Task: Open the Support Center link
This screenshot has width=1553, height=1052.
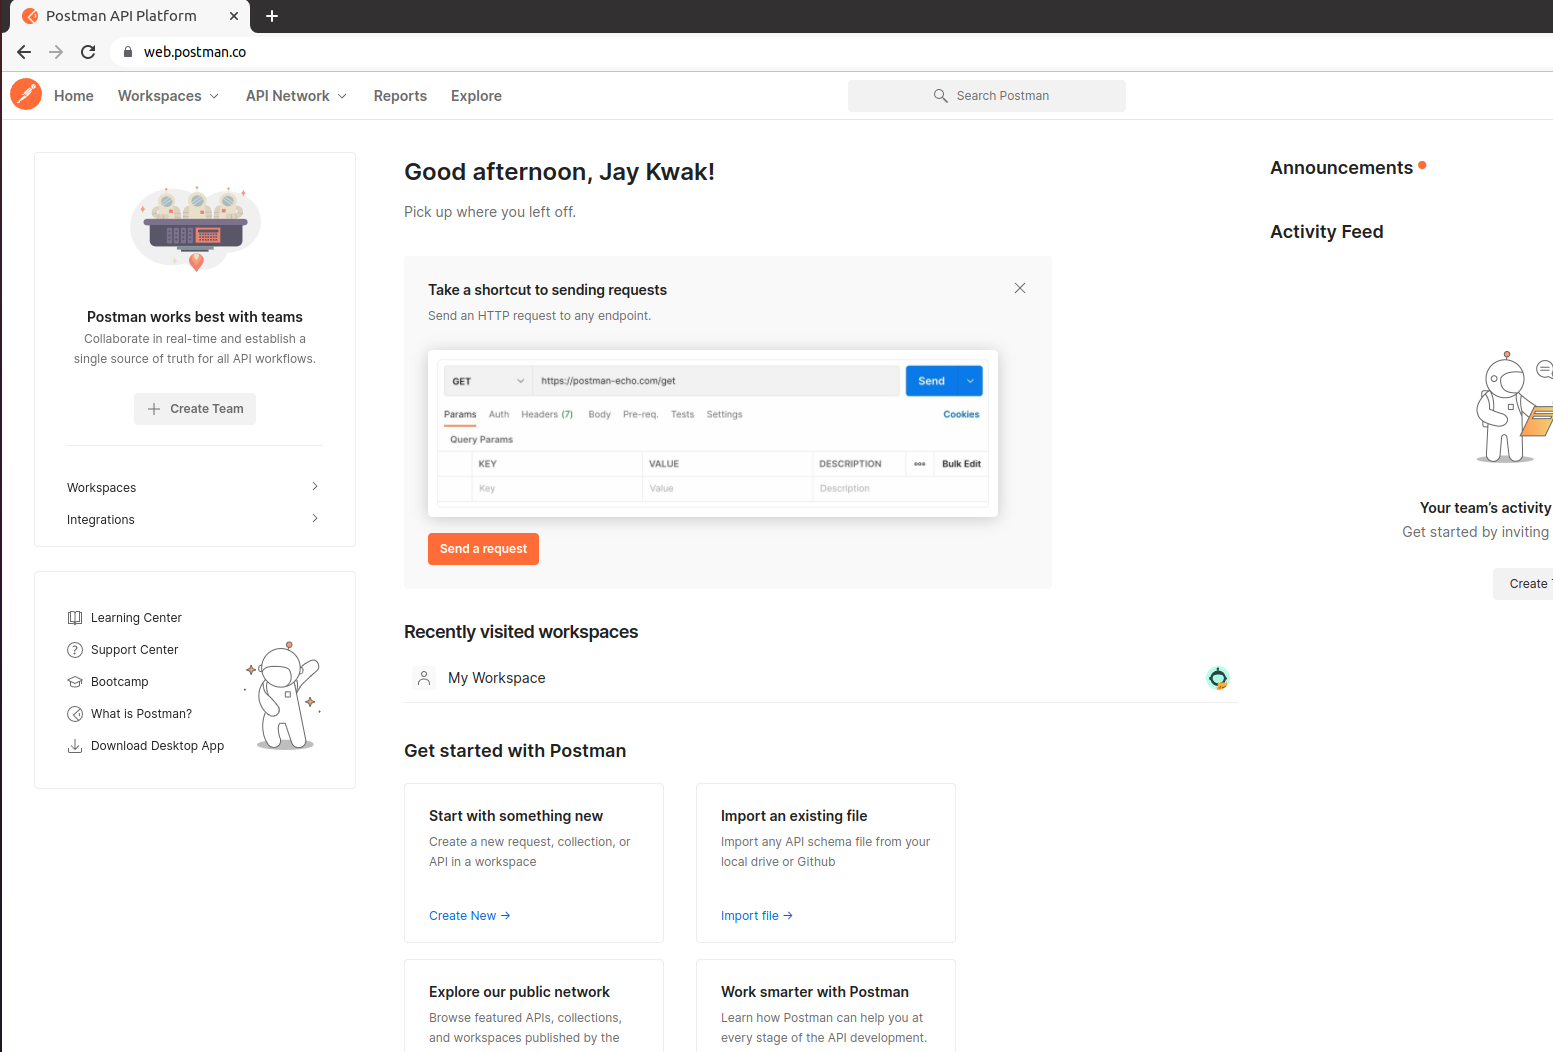Action: (x=134, y=650)
